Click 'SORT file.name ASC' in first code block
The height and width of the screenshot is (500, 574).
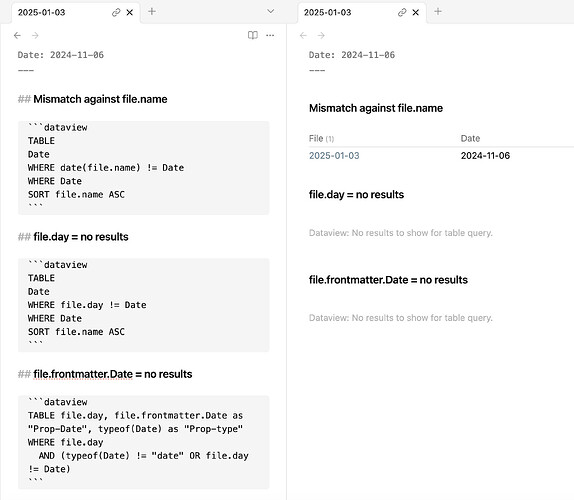(x=76, y=194)
